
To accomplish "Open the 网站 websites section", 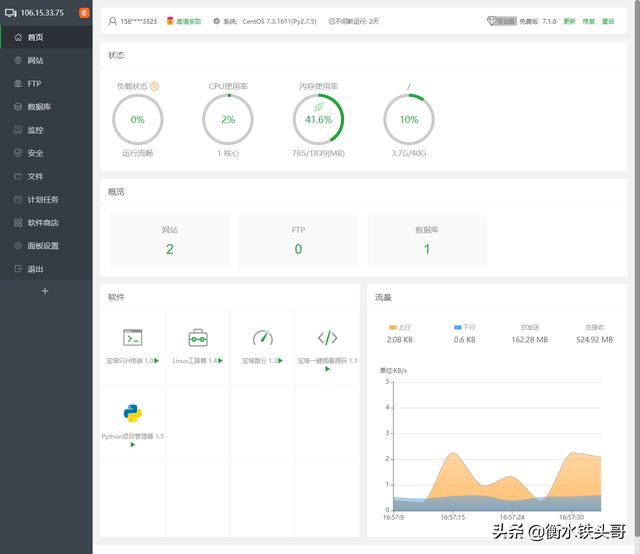I will tap(46, 60).
